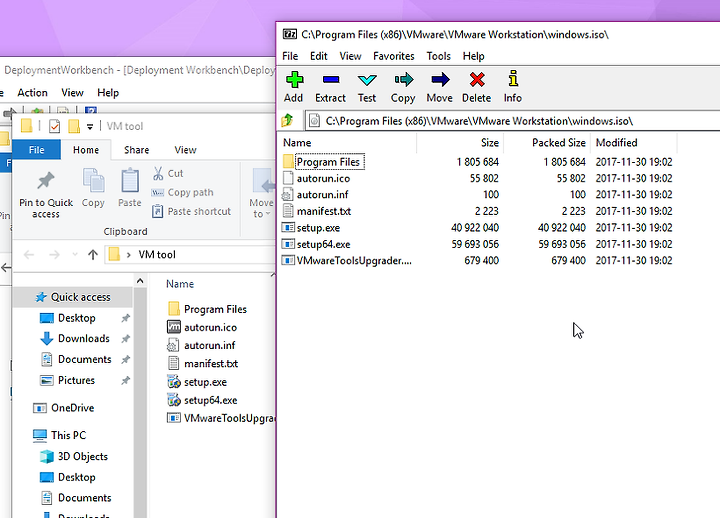Select manifest.txt in Explorer file list
This screenshot has height=518, width=720.
[211, 364]
